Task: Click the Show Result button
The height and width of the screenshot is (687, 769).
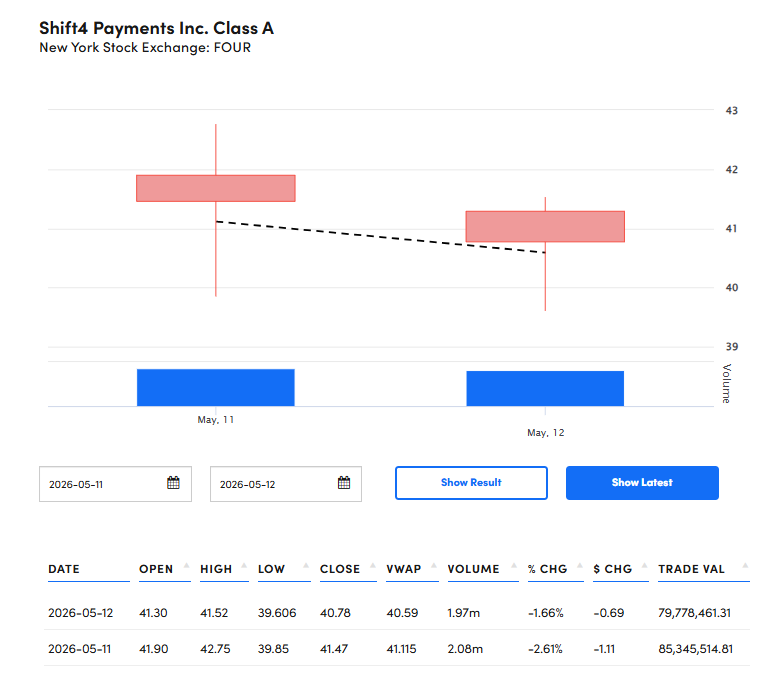Action: pyautogui.click(x=471, y=483)
